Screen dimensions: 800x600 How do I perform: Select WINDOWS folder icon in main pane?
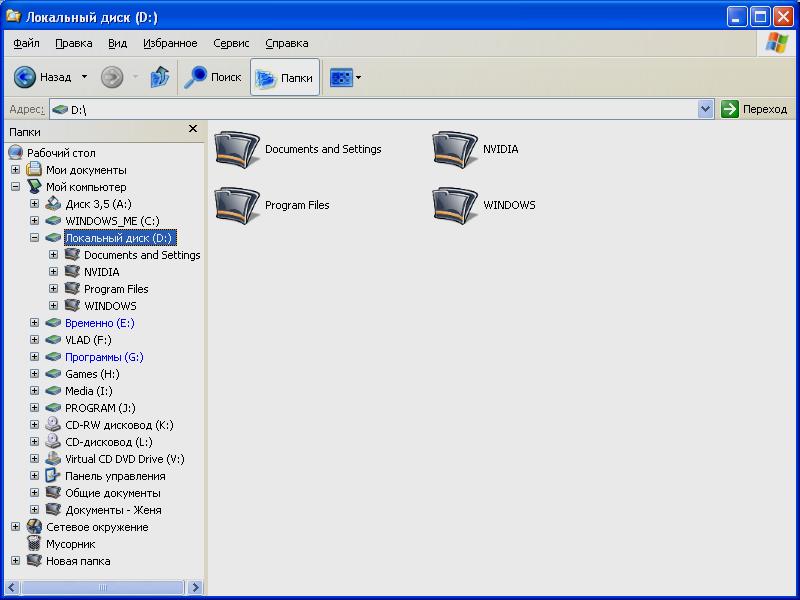tap(454, 206)
